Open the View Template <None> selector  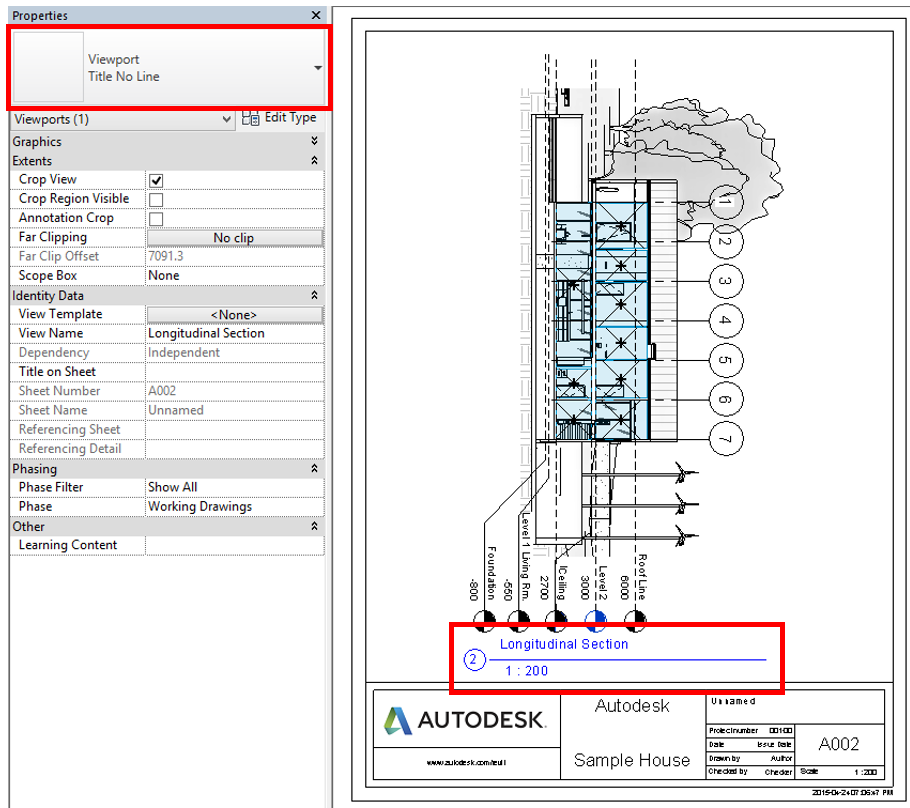point(234,314)
